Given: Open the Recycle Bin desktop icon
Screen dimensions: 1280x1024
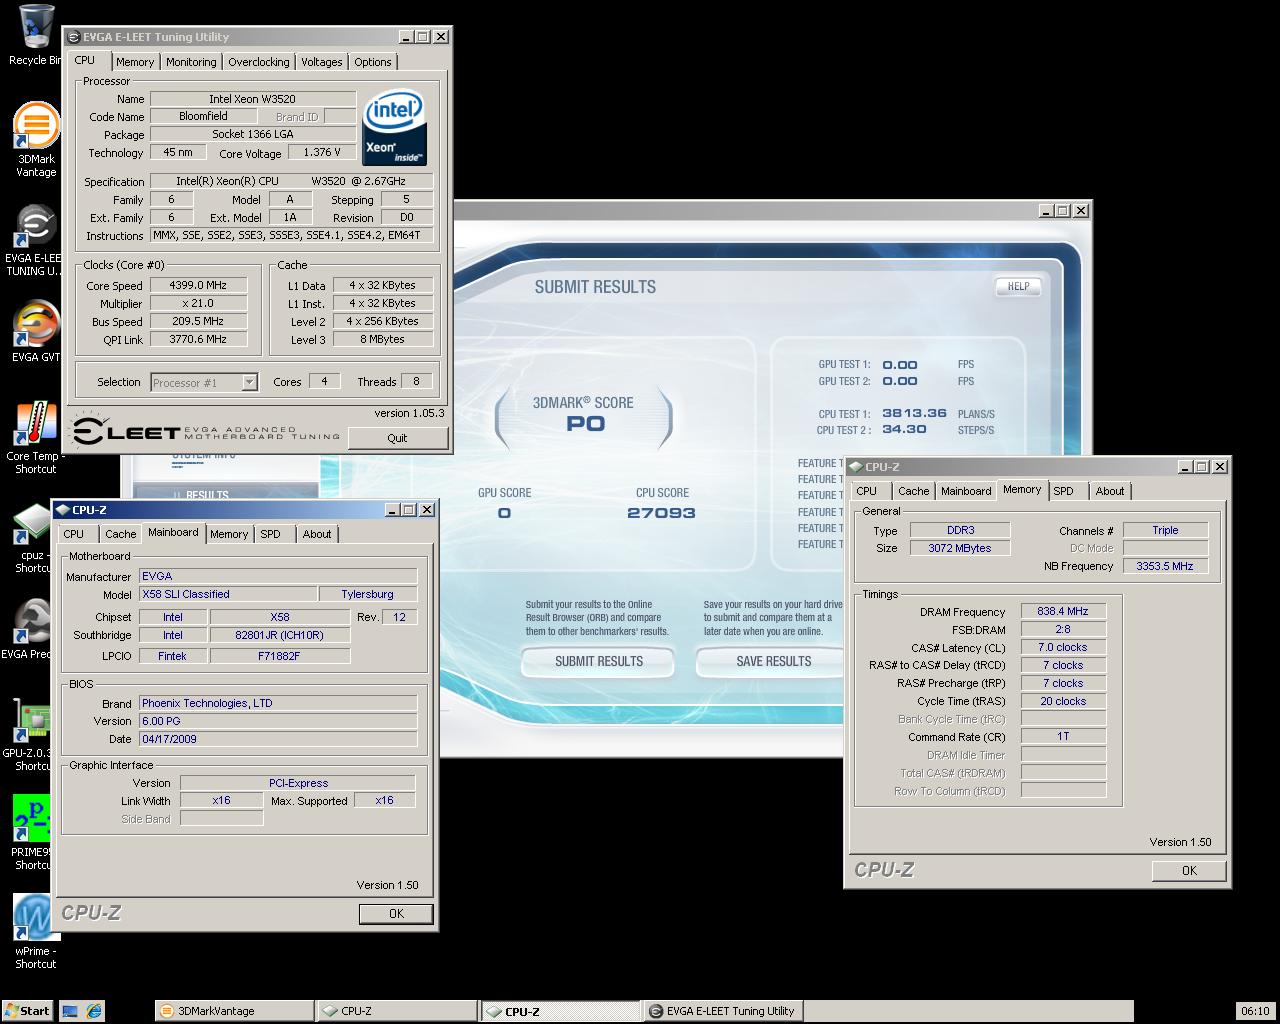Looking at the screenshot, I should 35,36.
